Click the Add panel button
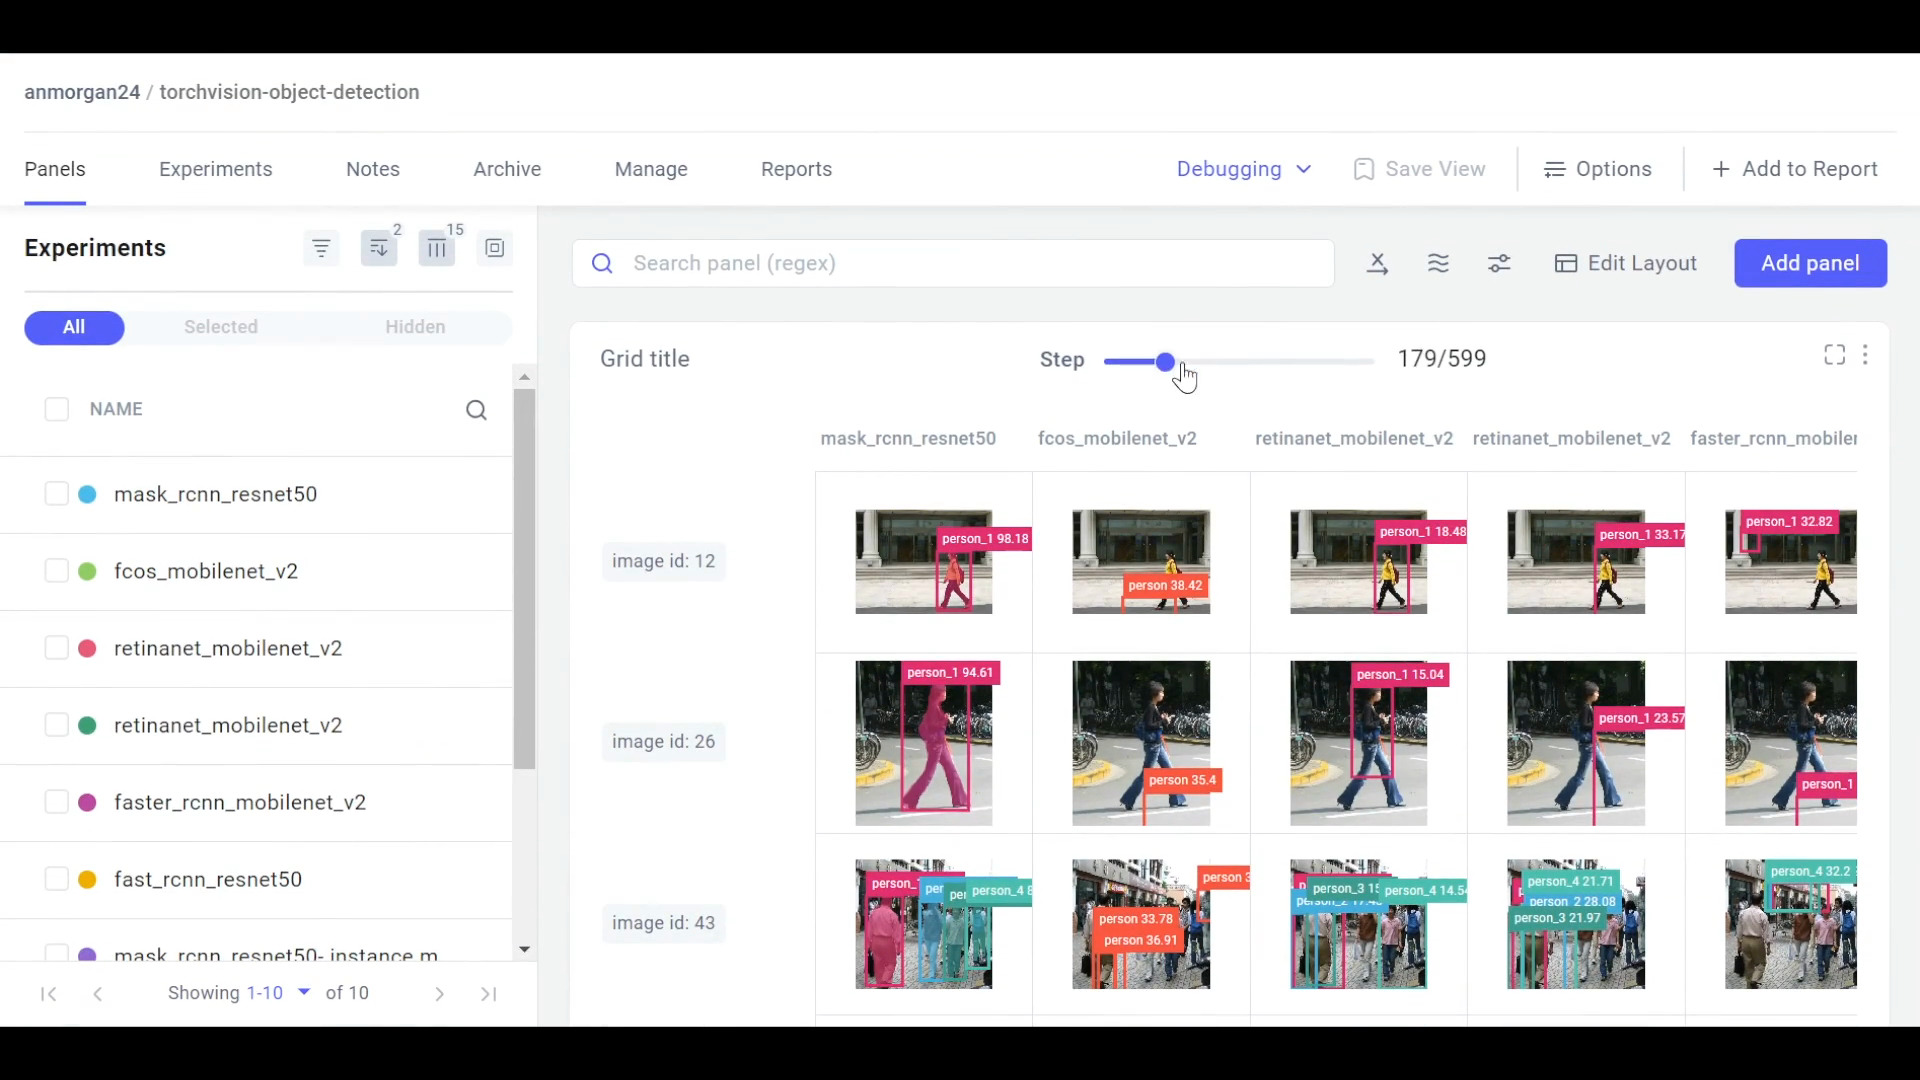Viewport: 1920px width, 1080px height. [x=1809, y=262]
